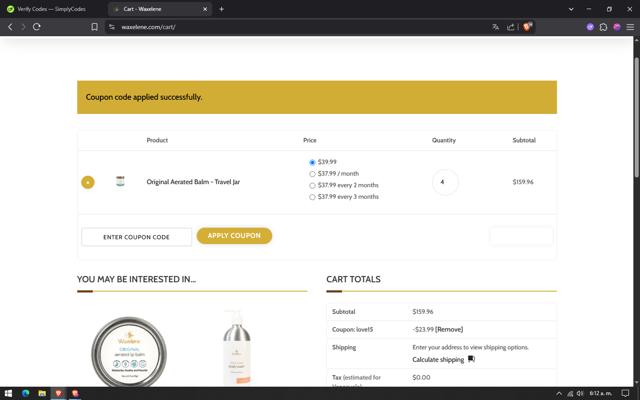
Task: Open the browser hamburger menu
Action: pyautogui.click(x=630, y=27)
